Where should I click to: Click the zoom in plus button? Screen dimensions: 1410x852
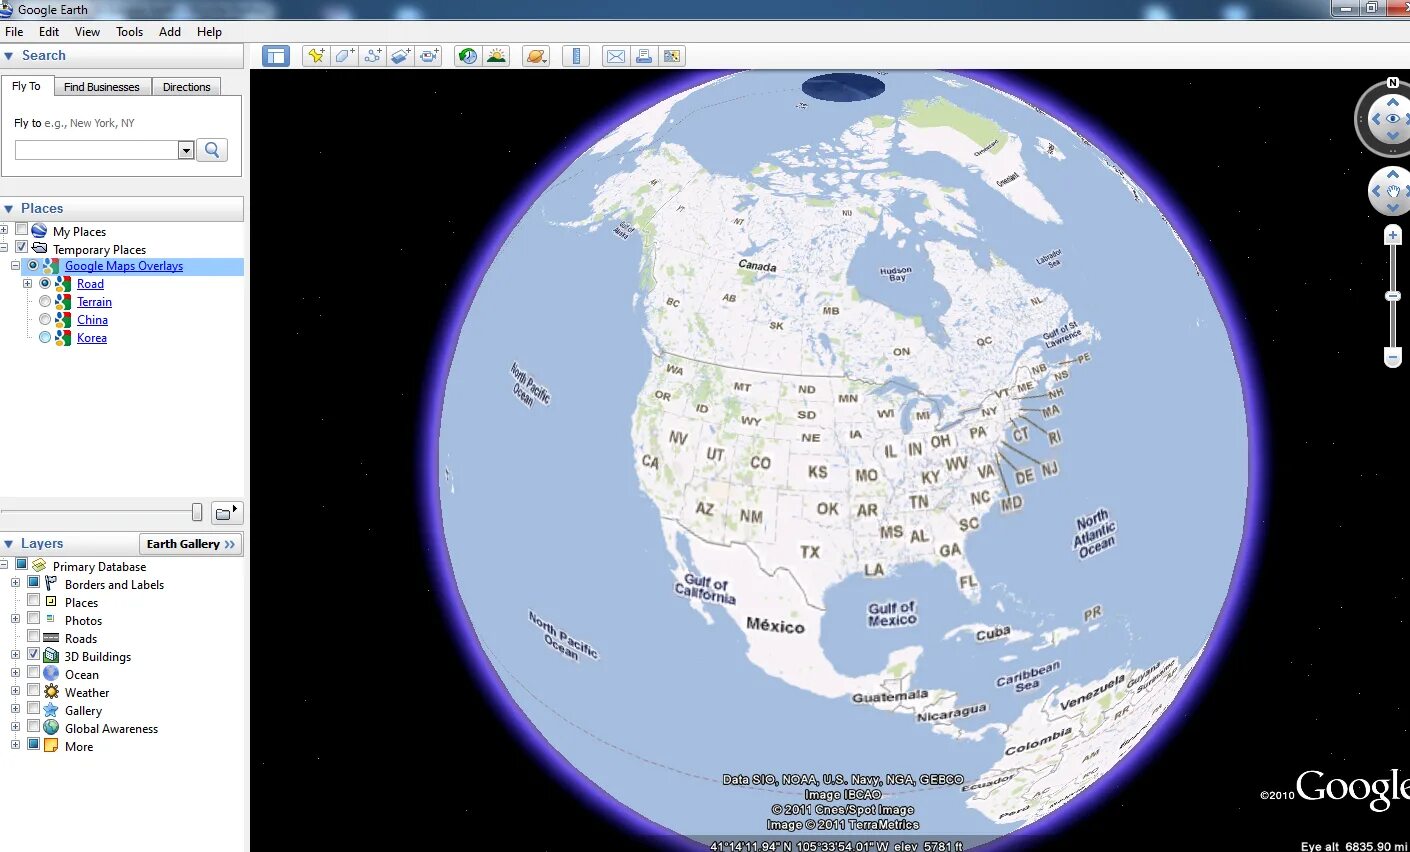[1393, 235]
